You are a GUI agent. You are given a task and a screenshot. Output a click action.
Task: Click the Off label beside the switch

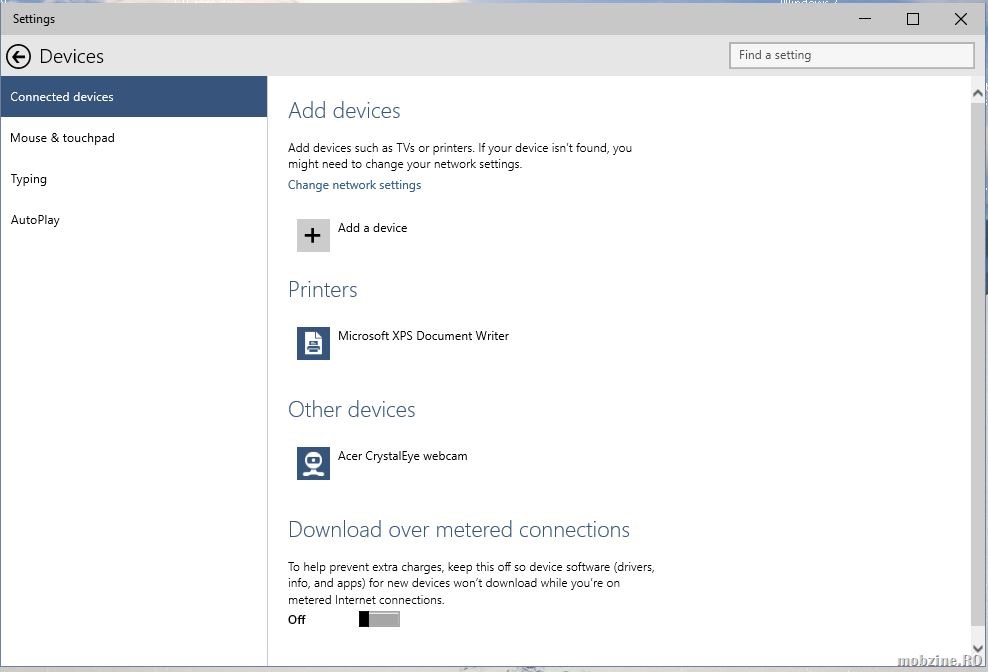pos(297,620)
